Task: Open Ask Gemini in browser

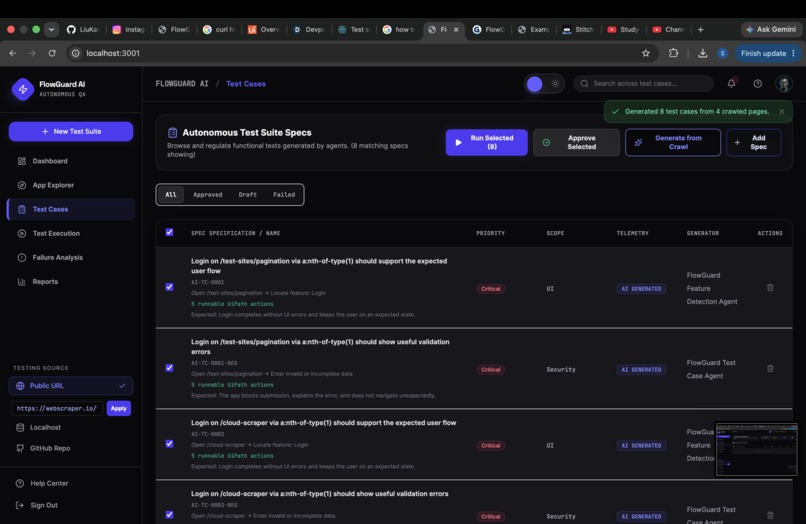Action: click(x=771, y=30)
